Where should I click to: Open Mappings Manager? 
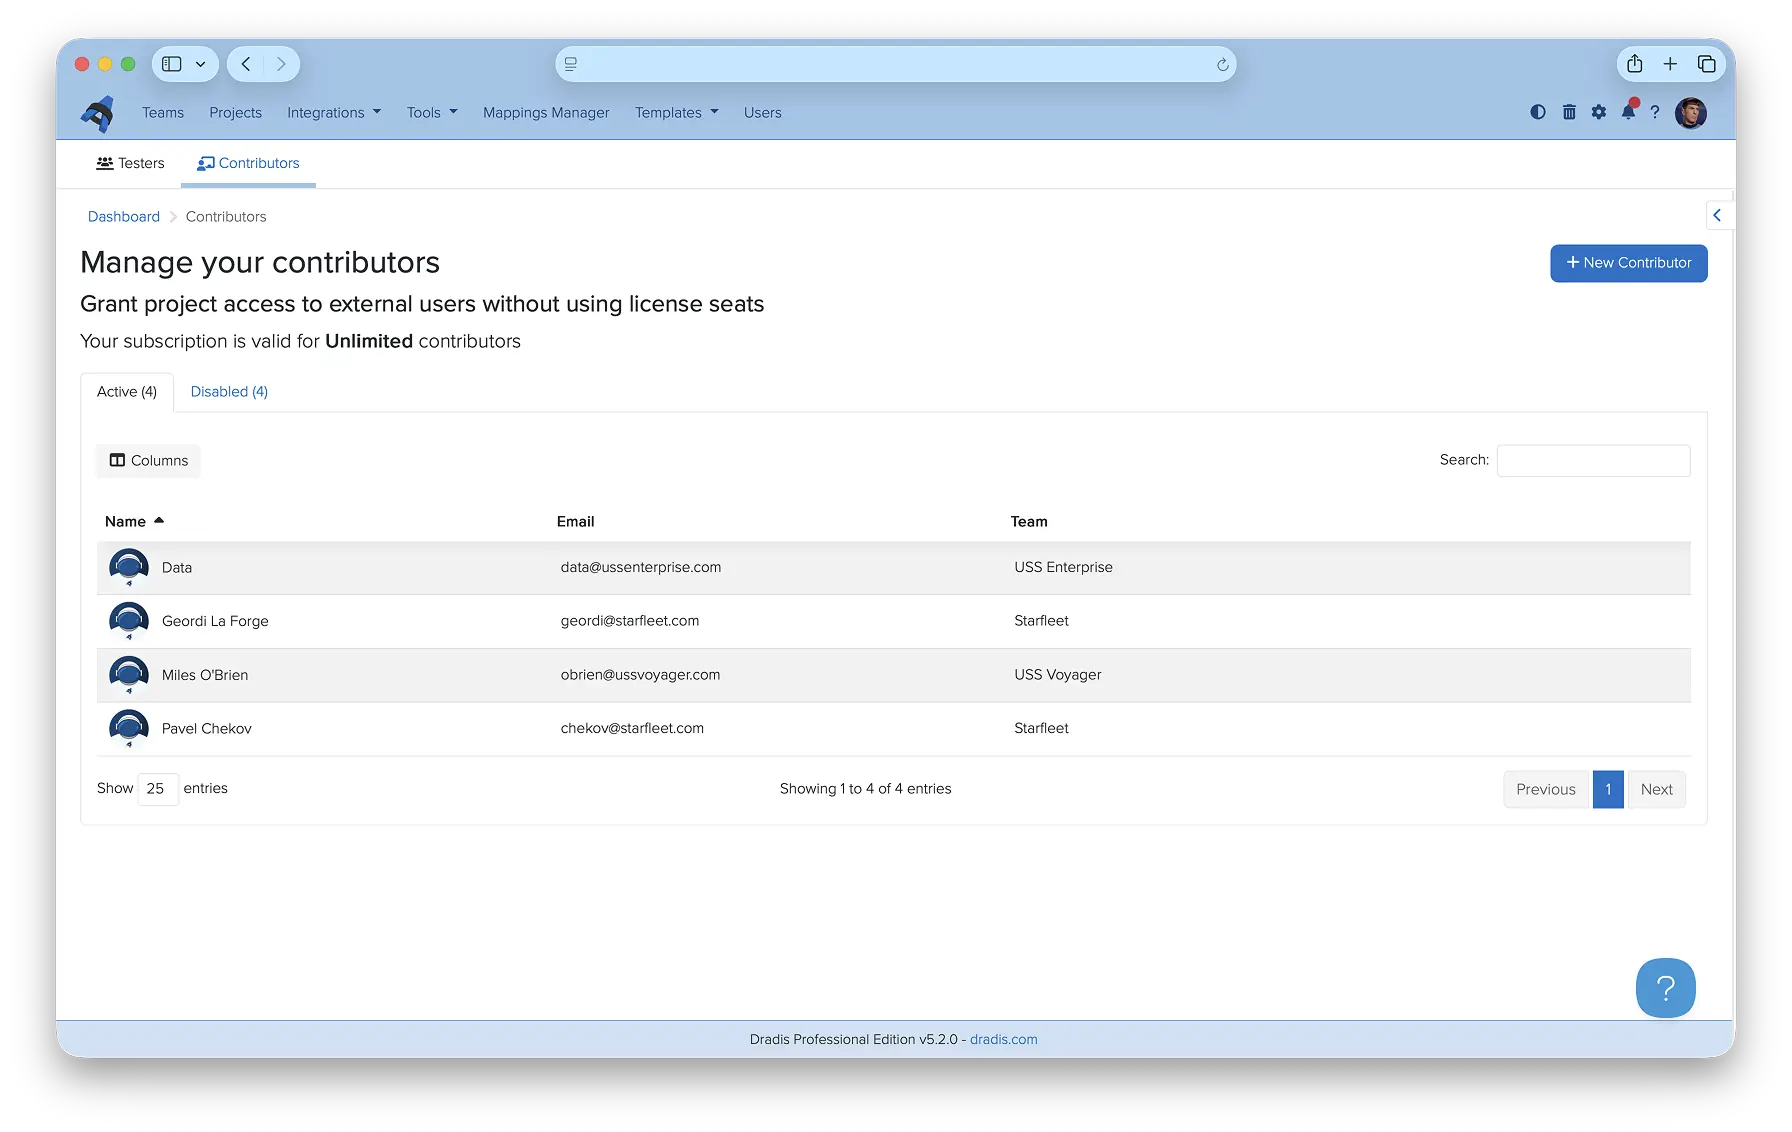(546, 113)
